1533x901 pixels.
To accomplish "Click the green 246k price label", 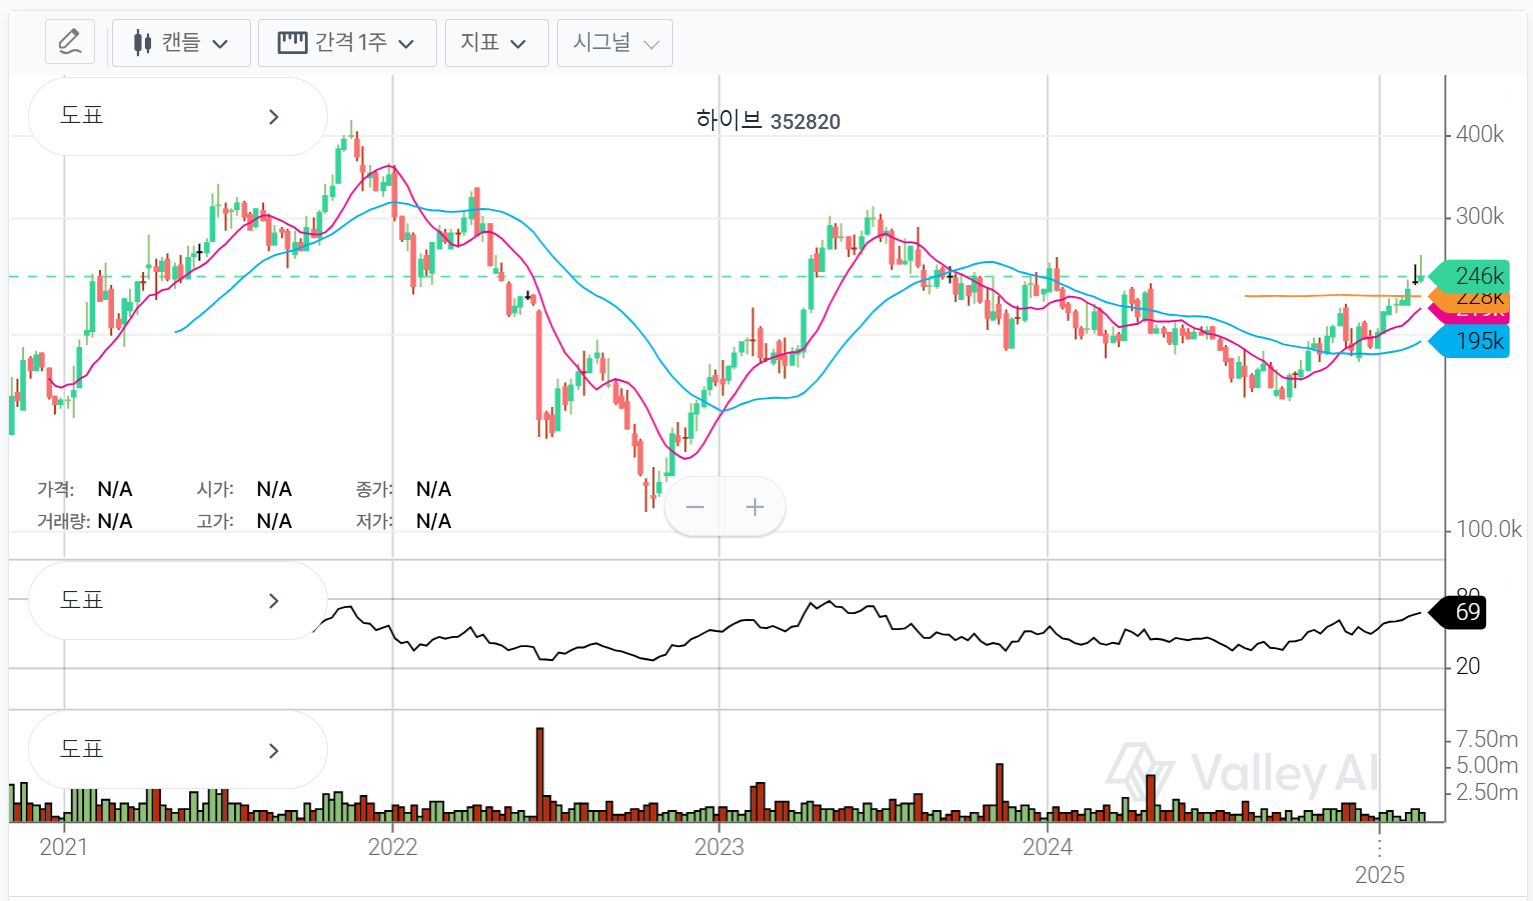I will [1470, 275].
